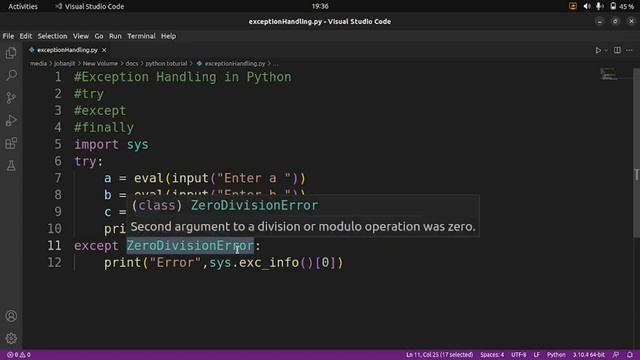Click 'sys.exc_info()' in the print statement
The image size is (640, 360).
[261, 262]
